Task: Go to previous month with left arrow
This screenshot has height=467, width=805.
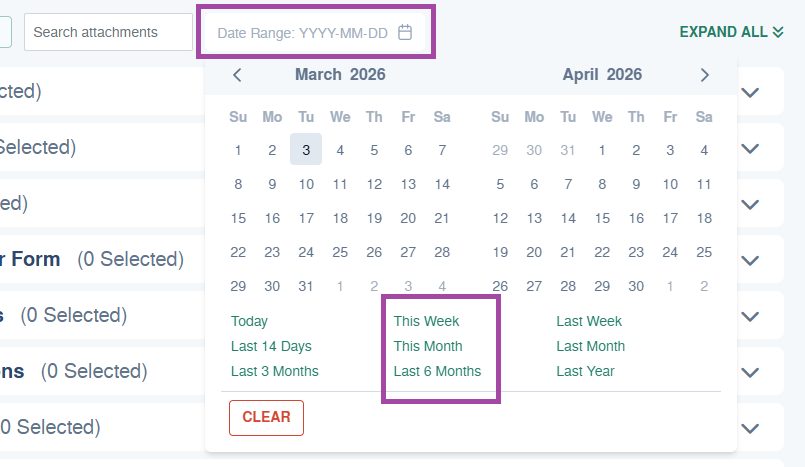Action: click(237, 75)
